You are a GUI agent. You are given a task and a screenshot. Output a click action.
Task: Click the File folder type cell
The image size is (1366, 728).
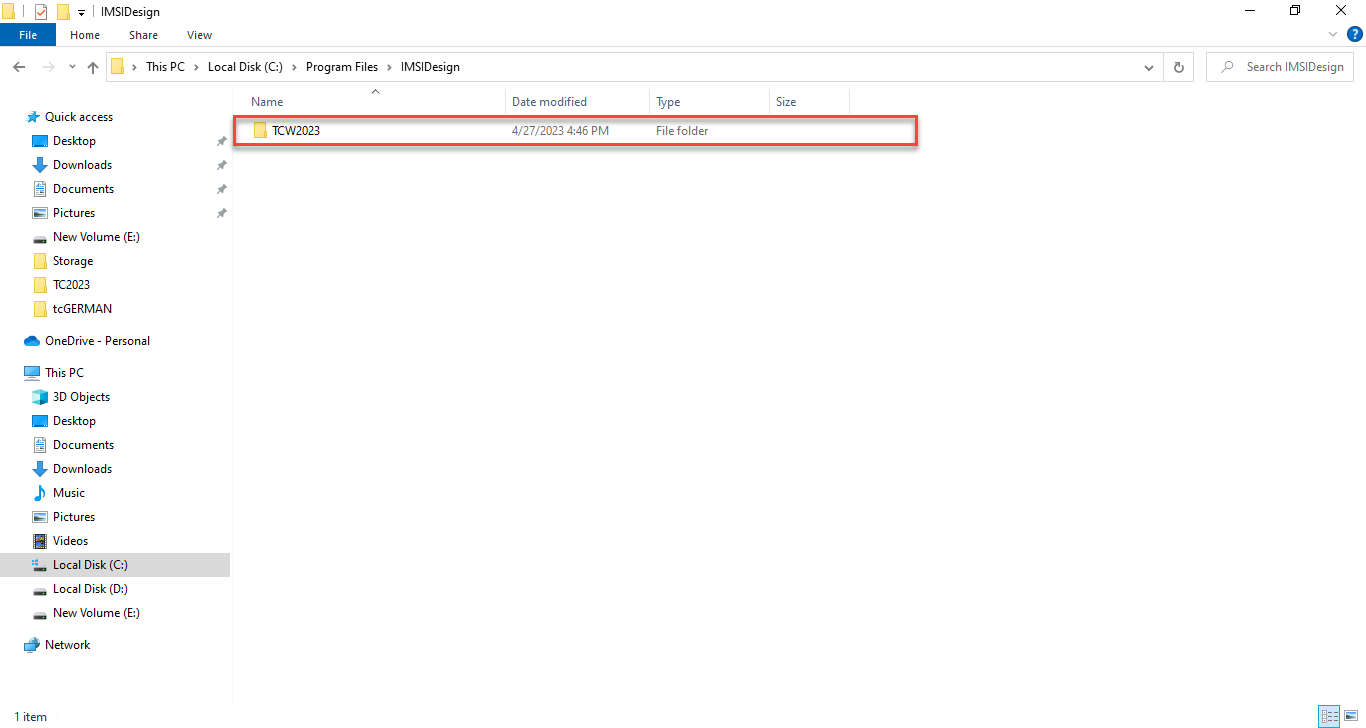682,131
